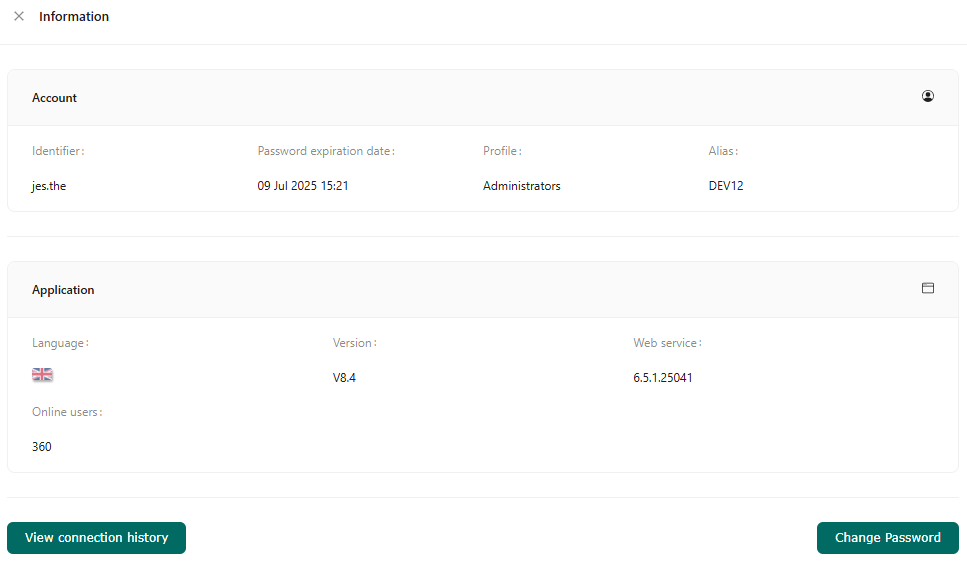Click the web service number 6.5.1.25041
967x569 pixels.
[663, 378]
